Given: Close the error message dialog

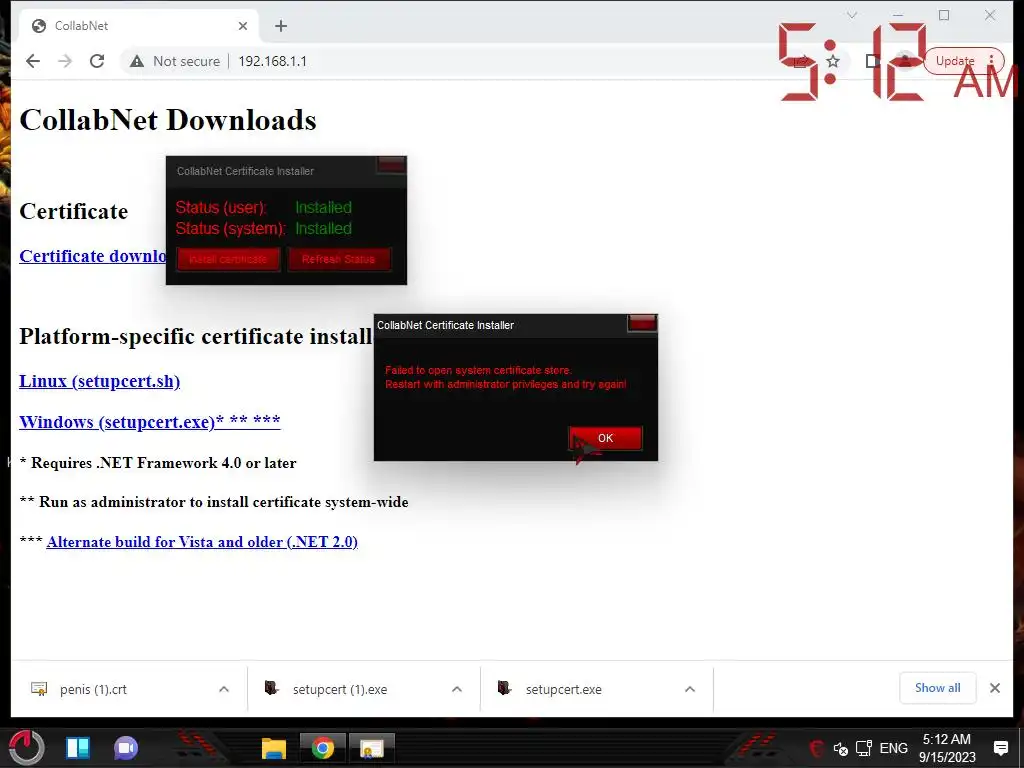Looking at the screenshot, I should coord(641,323).
